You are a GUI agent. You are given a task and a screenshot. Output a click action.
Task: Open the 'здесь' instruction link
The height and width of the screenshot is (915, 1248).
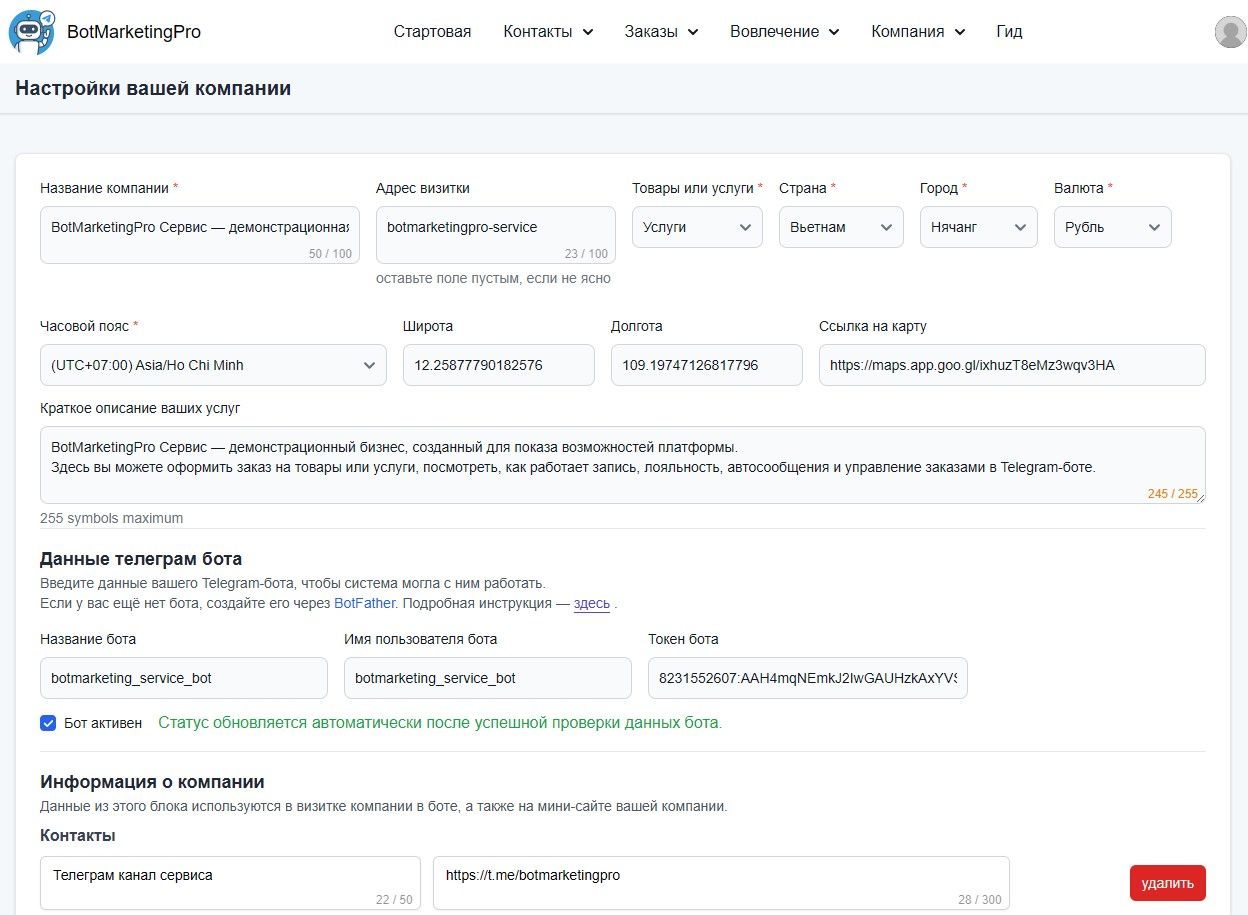coord(591,603)
